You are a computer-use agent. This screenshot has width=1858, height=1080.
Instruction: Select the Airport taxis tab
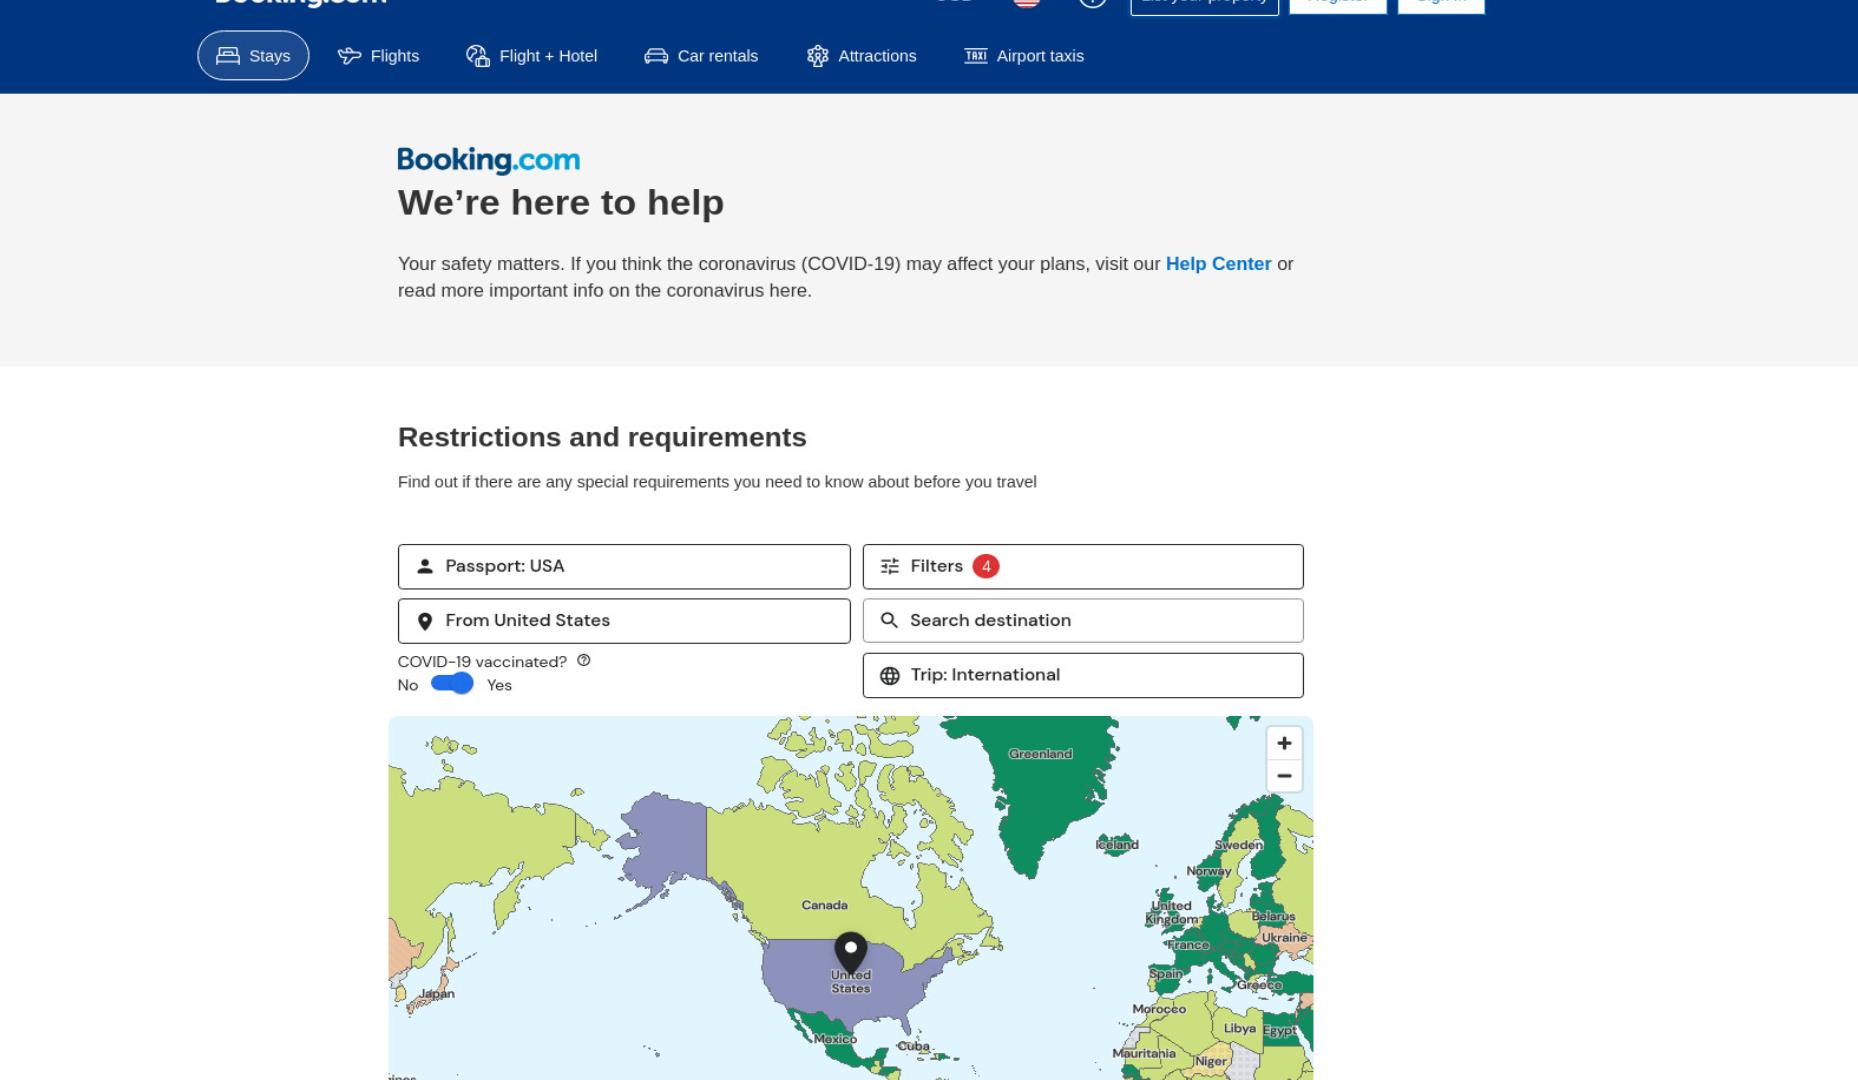click(x=1024, y=56)
